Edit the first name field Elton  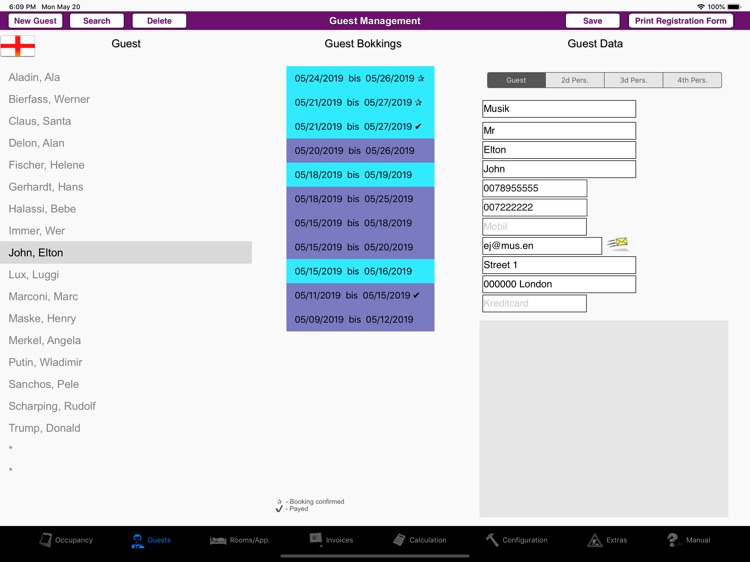(x=559, y=150)
